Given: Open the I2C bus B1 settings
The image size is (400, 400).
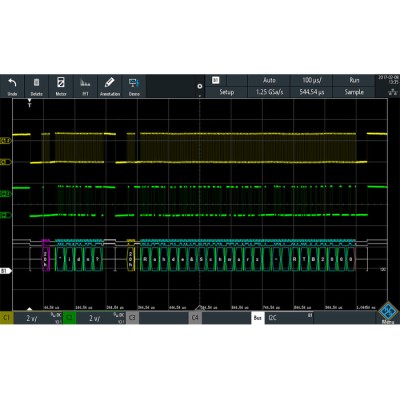Looking at the screenshot, I should pyautogui.click(x=289, y=318).
